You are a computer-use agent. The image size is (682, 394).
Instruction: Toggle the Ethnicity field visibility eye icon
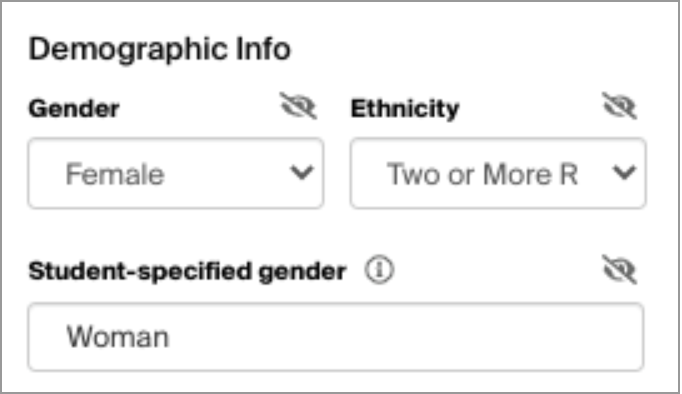tap(620, 106)
